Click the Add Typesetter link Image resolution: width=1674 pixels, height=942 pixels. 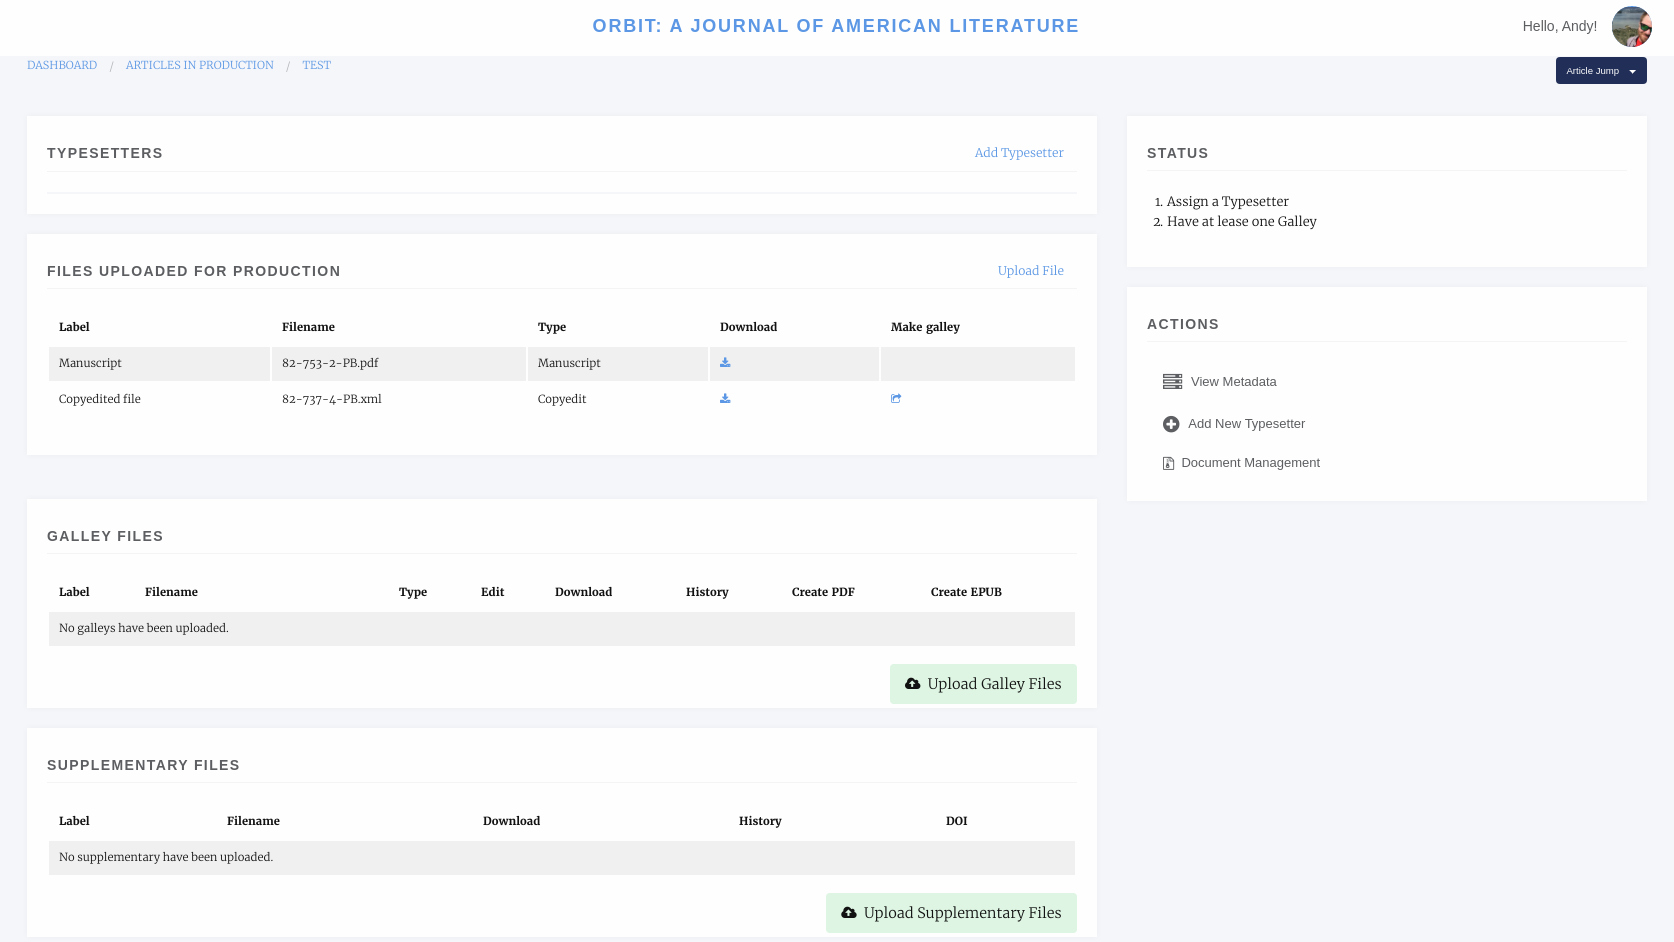1018,153
